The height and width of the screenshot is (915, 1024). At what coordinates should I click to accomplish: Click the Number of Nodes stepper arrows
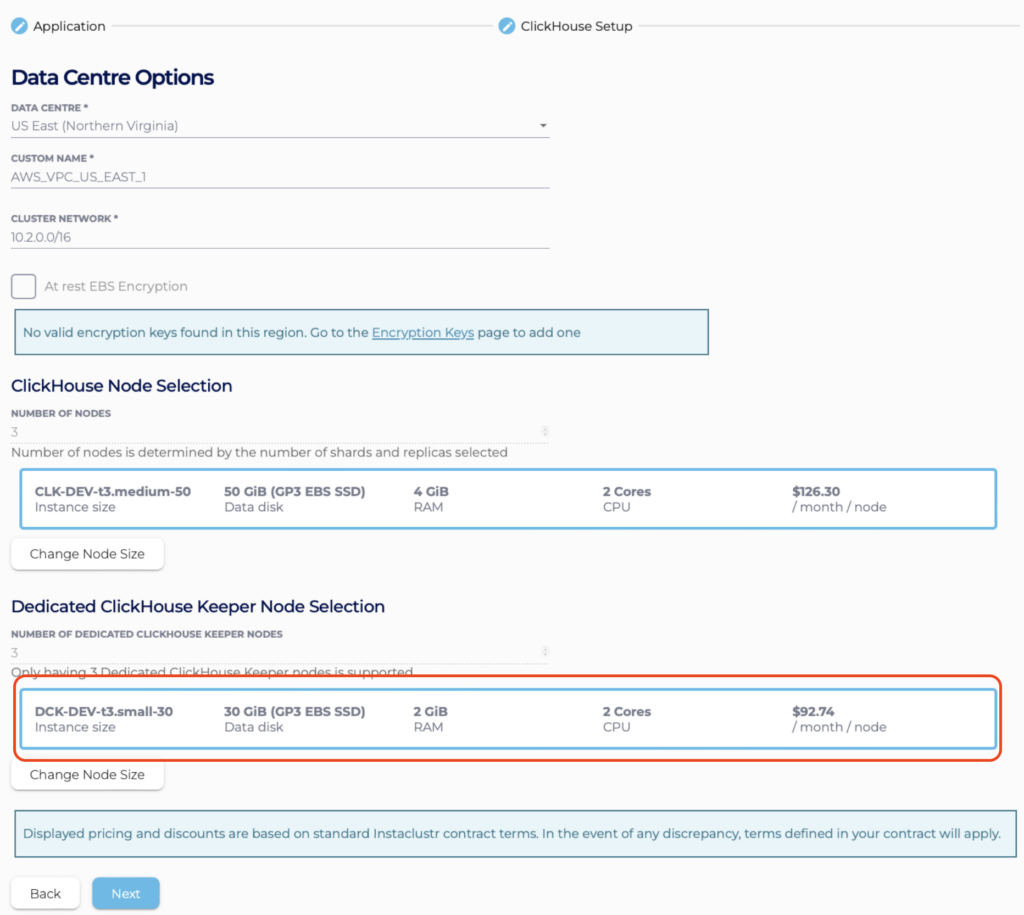pos(544,432)
